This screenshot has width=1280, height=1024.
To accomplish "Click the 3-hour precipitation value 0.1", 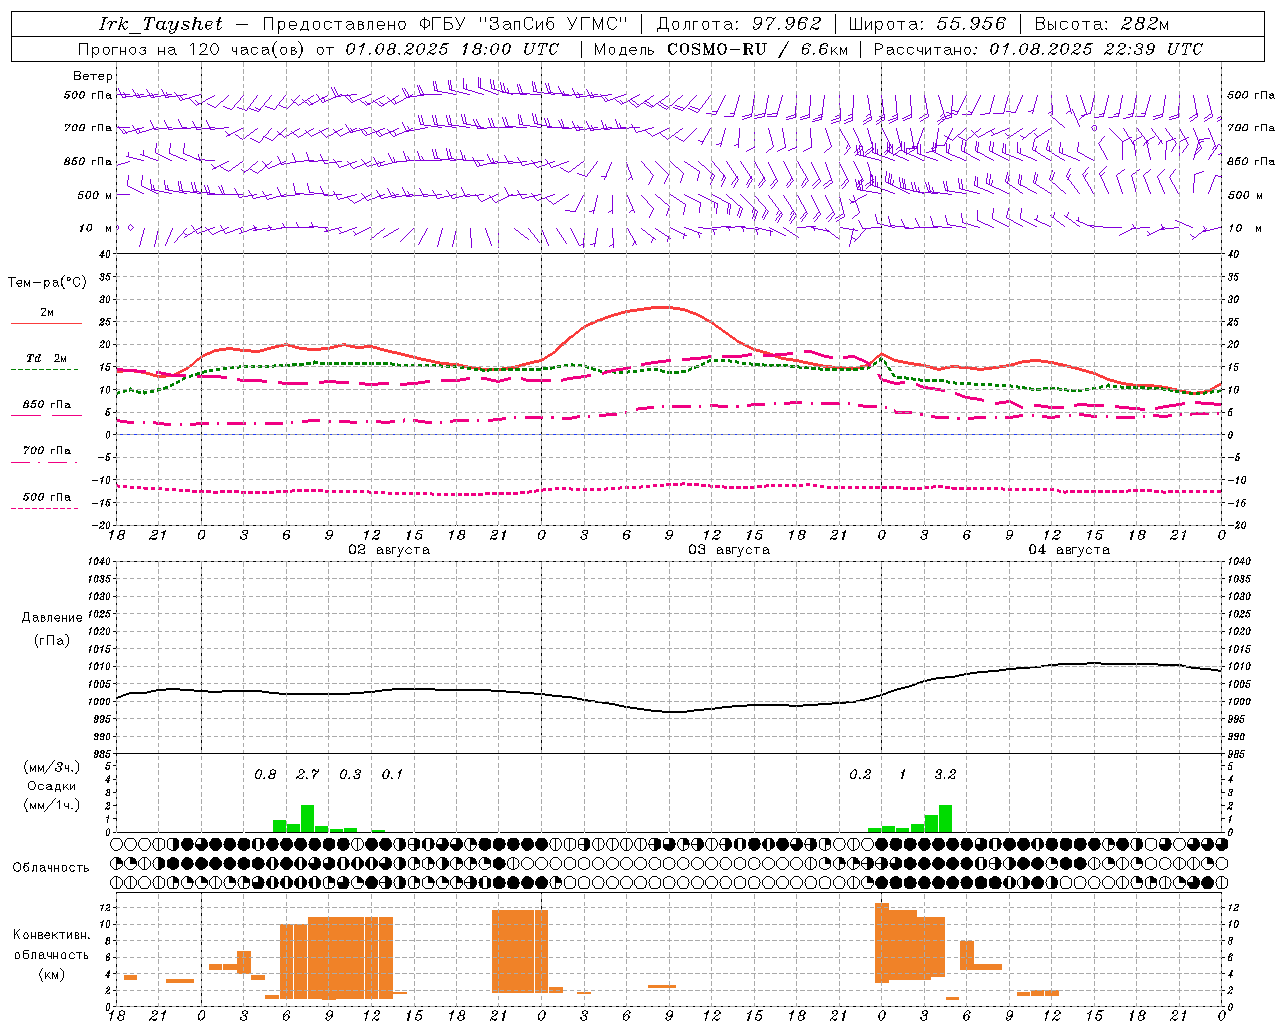I will click(x=393, y=774).
